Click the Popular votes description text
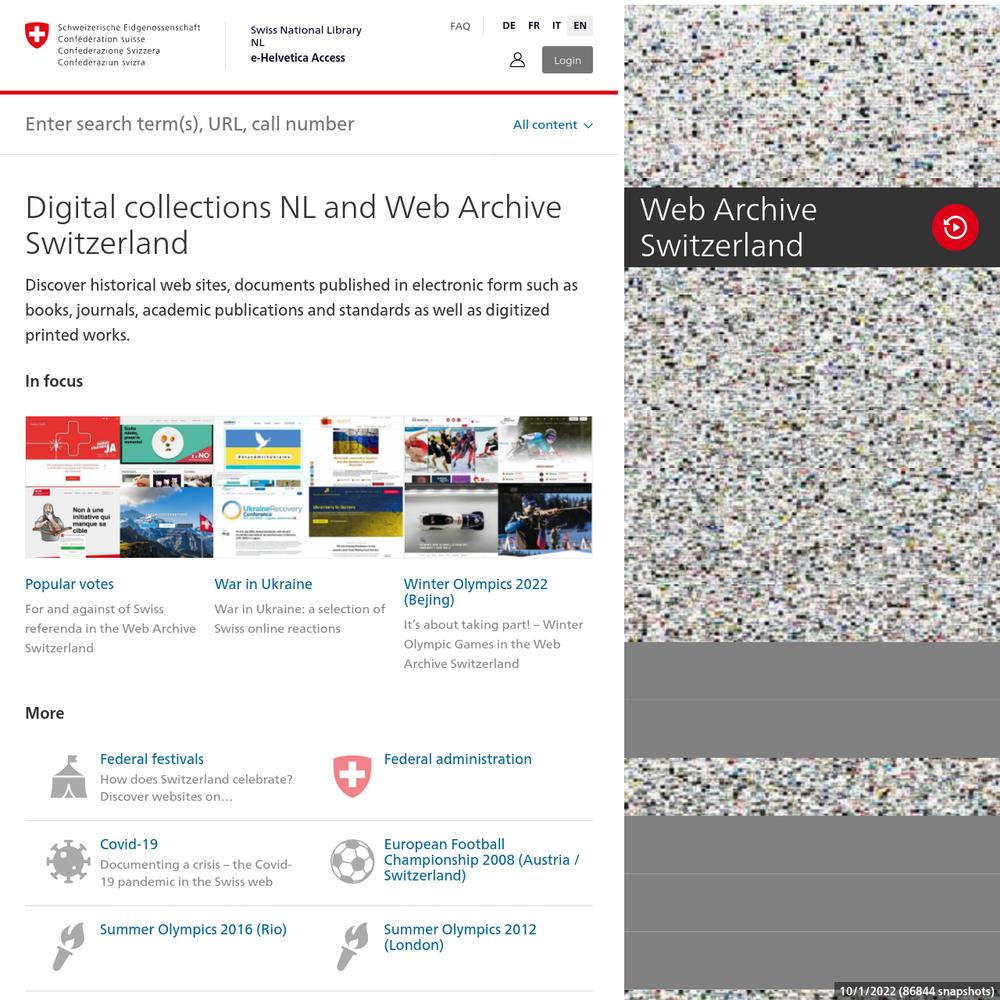This screenshot has height=1000, width=1000. pos(110,628)
